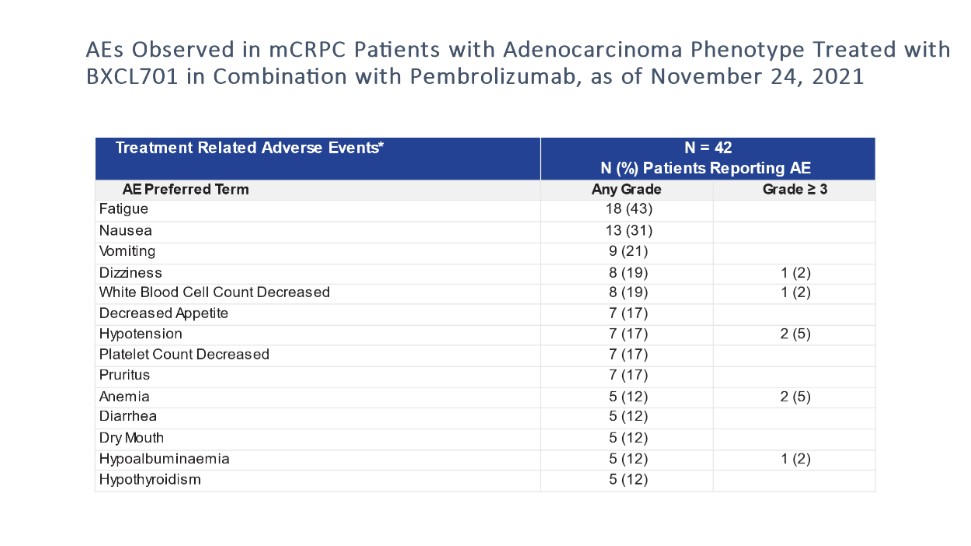Select the Vomiting row label
971x546 pixels.
pyautogui.click(x=127, y=251)
